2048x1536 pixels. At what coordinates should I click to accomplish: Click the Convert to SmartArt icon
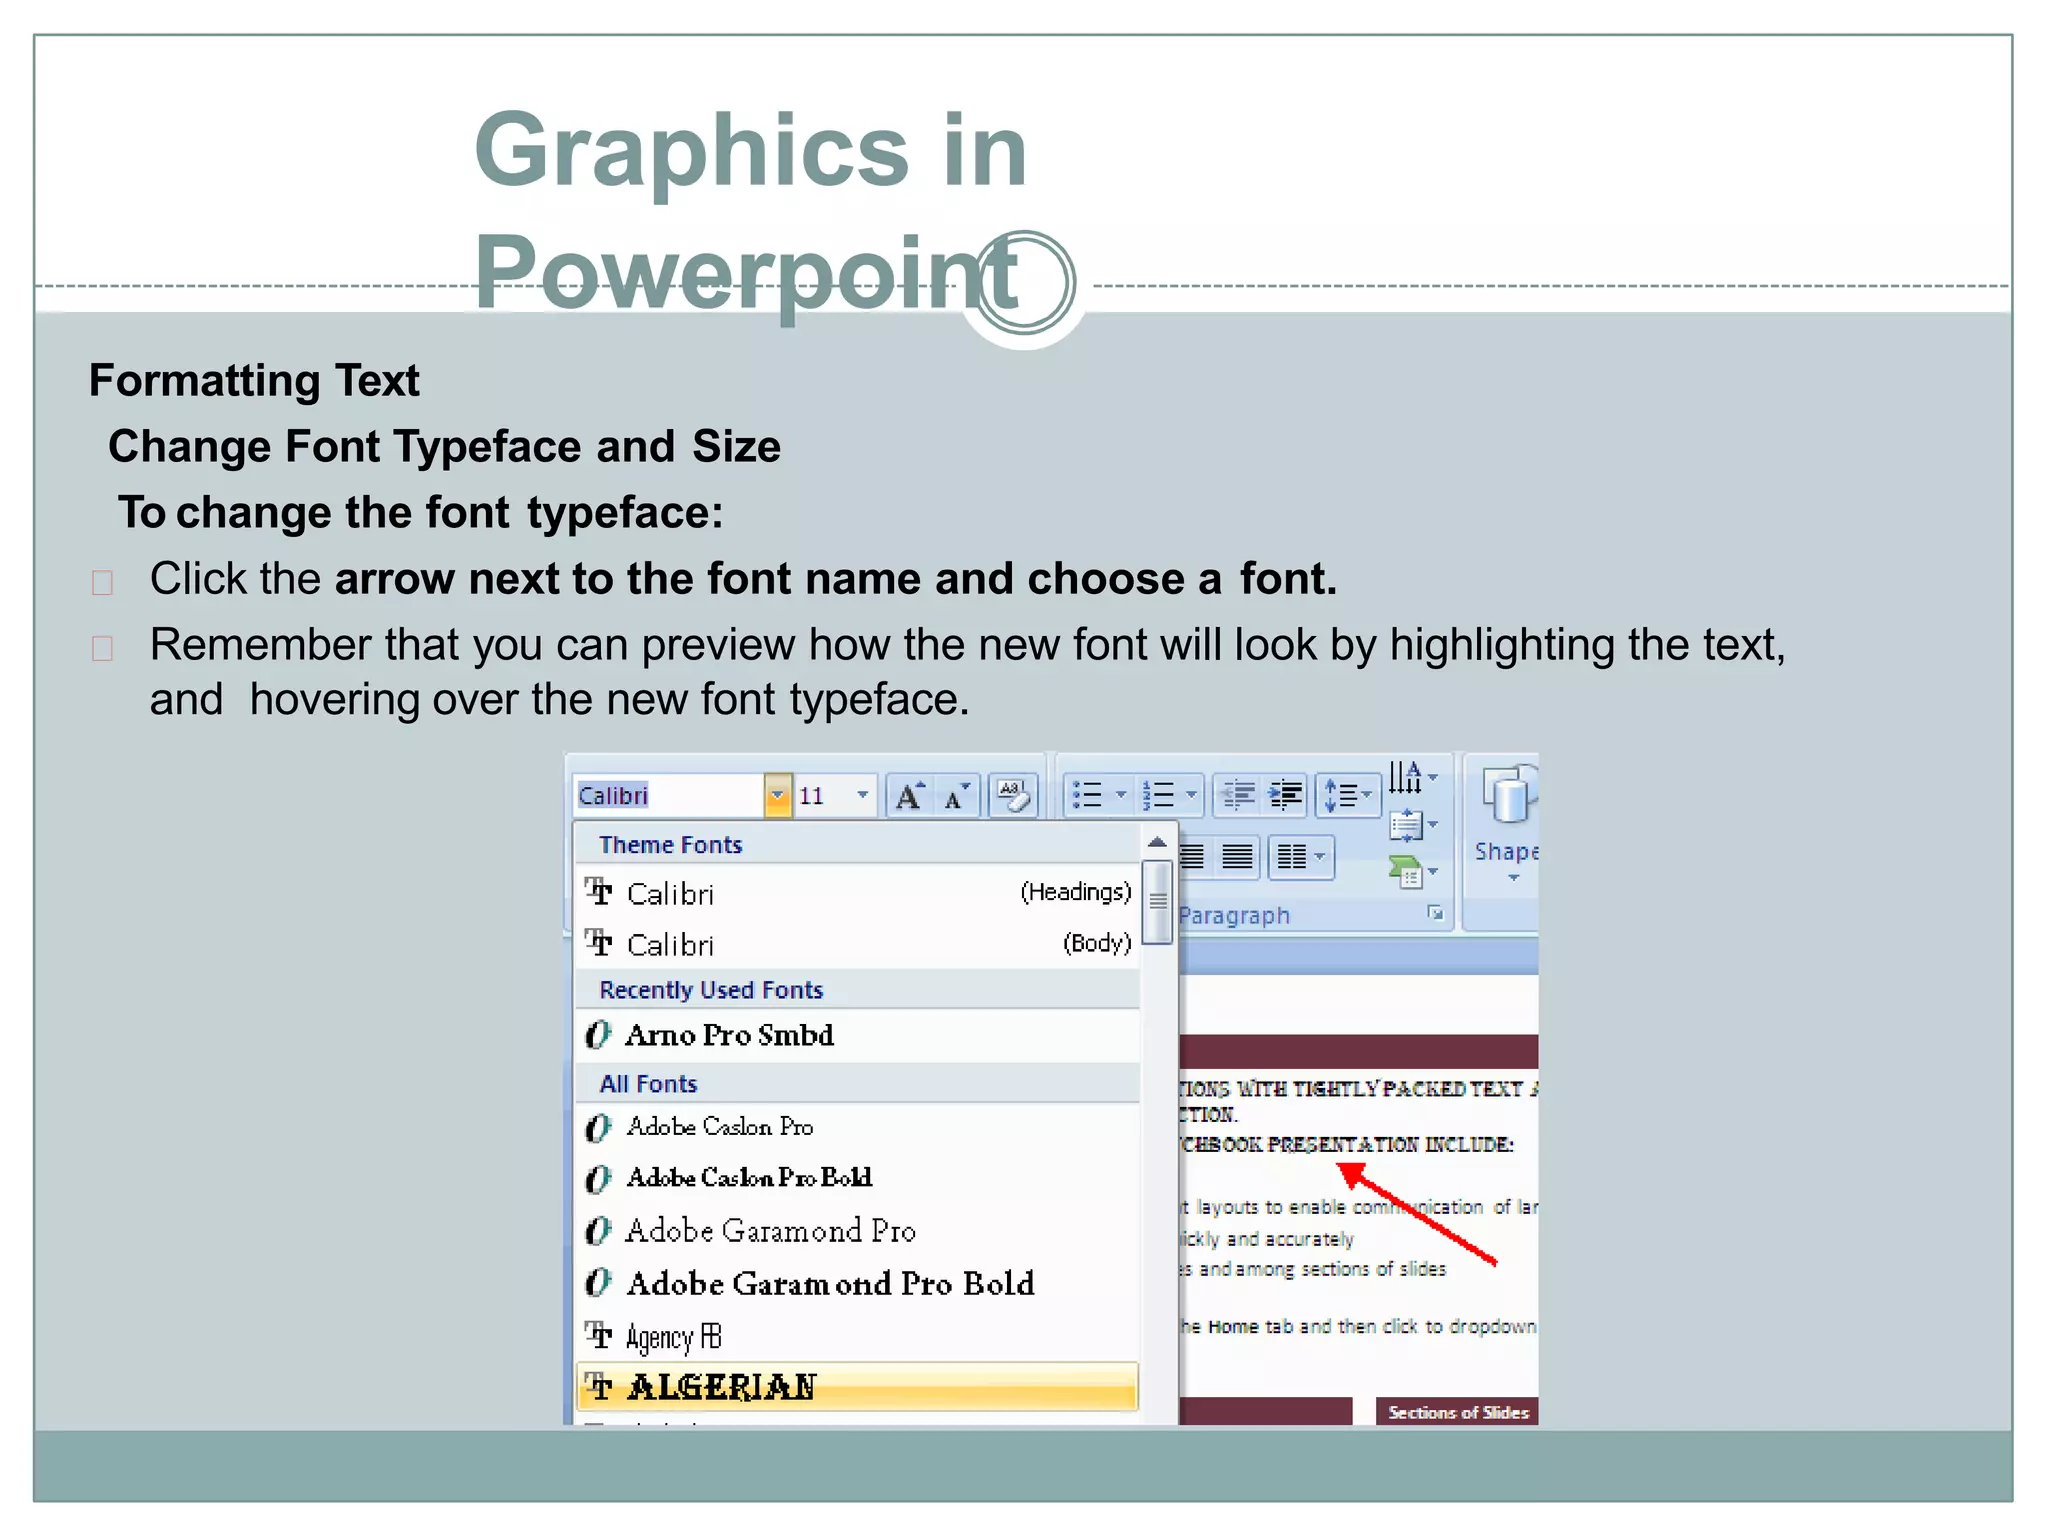click(x=1405, y=872)
